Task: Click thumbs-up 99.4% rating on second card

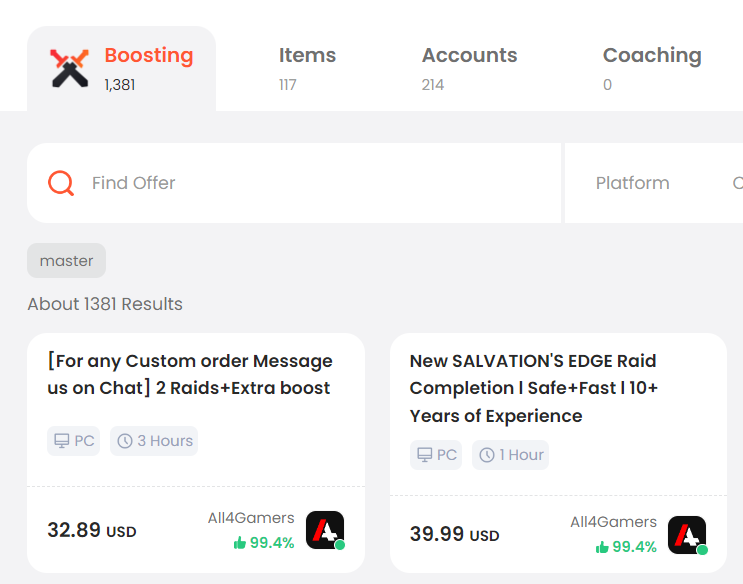Action: pyautogui.click(x=626, y=547)
